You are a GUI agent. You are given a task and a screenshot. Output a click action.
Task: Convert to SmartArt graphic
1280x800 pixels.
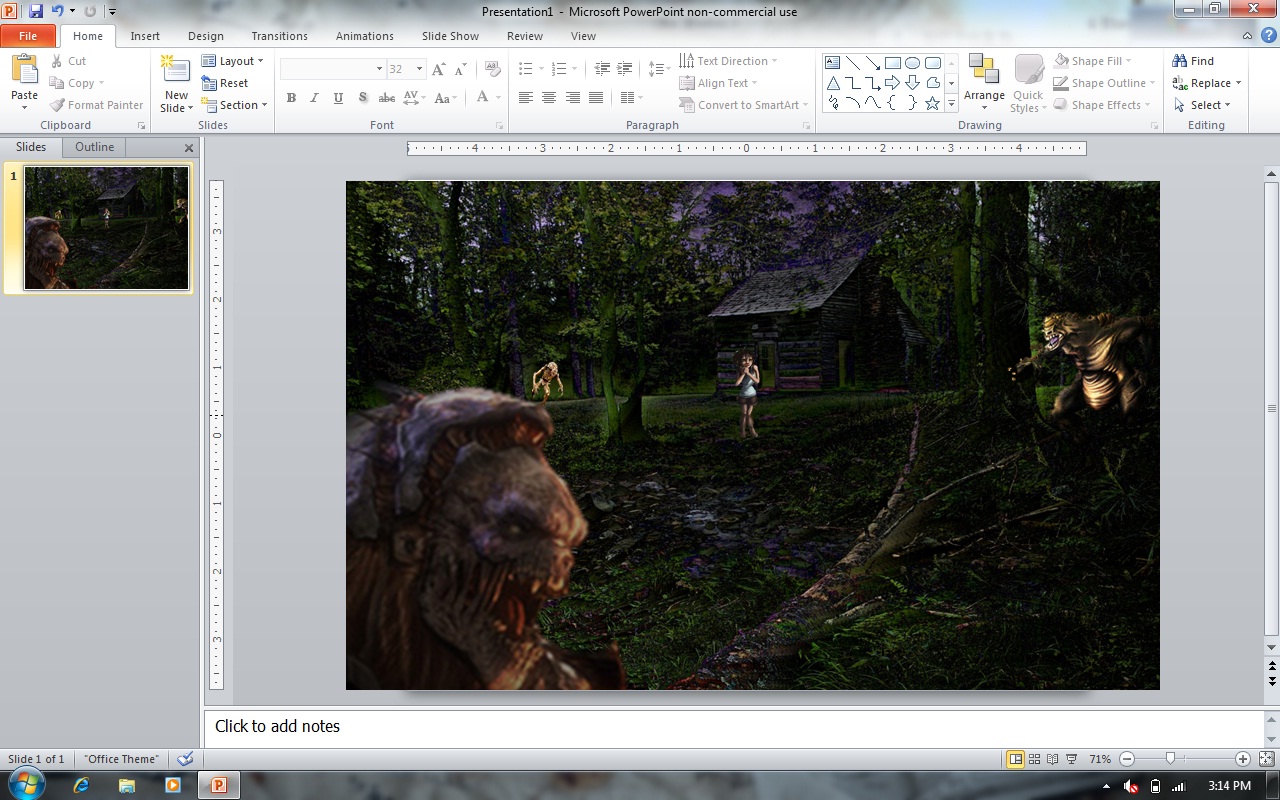(x=743, y=105)
